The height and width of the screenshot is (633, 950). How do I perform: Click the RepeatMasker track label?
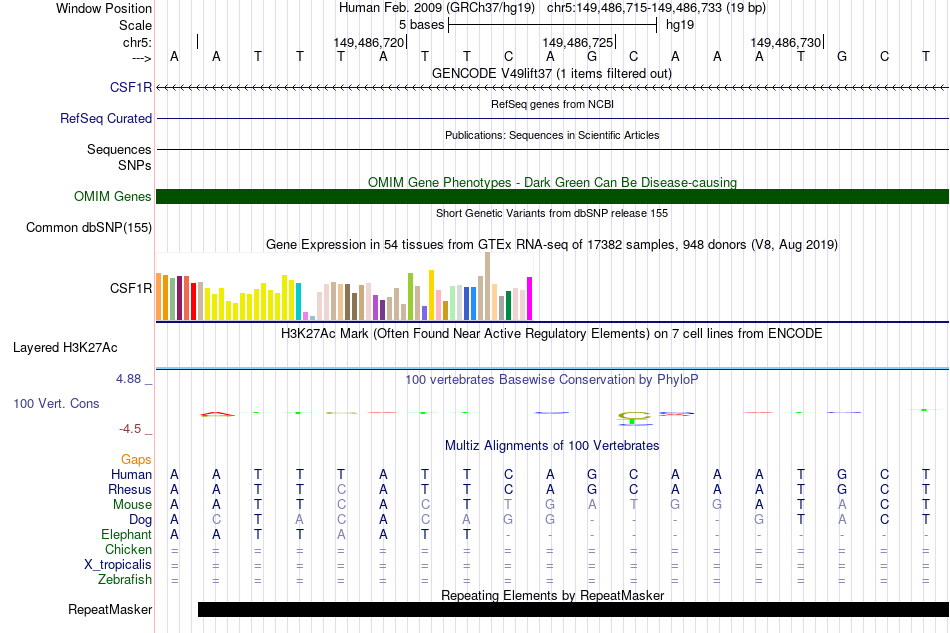(x=110, y=609)
